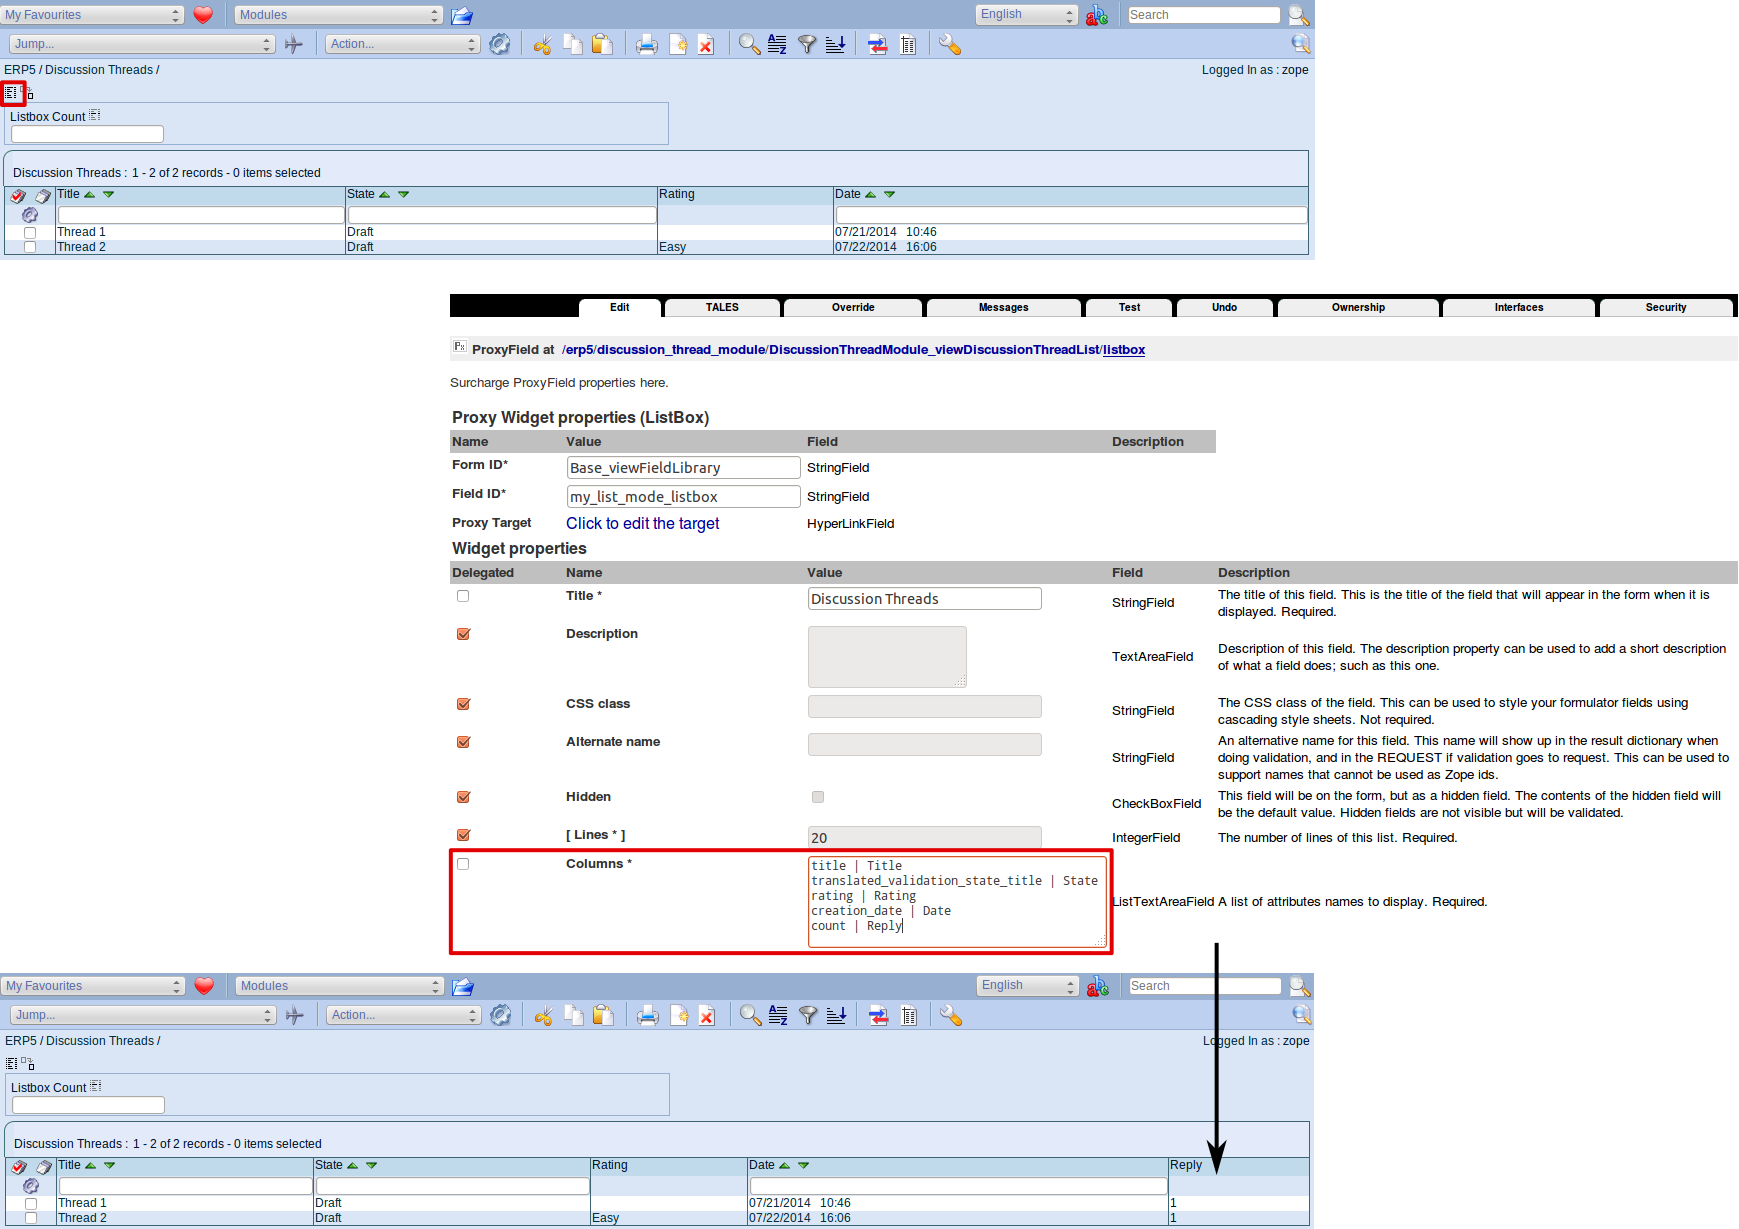Click Print icon in top toolbar
Image resolution: width=1739 pixels, height=1229 pixels.
tap(646, 44)
